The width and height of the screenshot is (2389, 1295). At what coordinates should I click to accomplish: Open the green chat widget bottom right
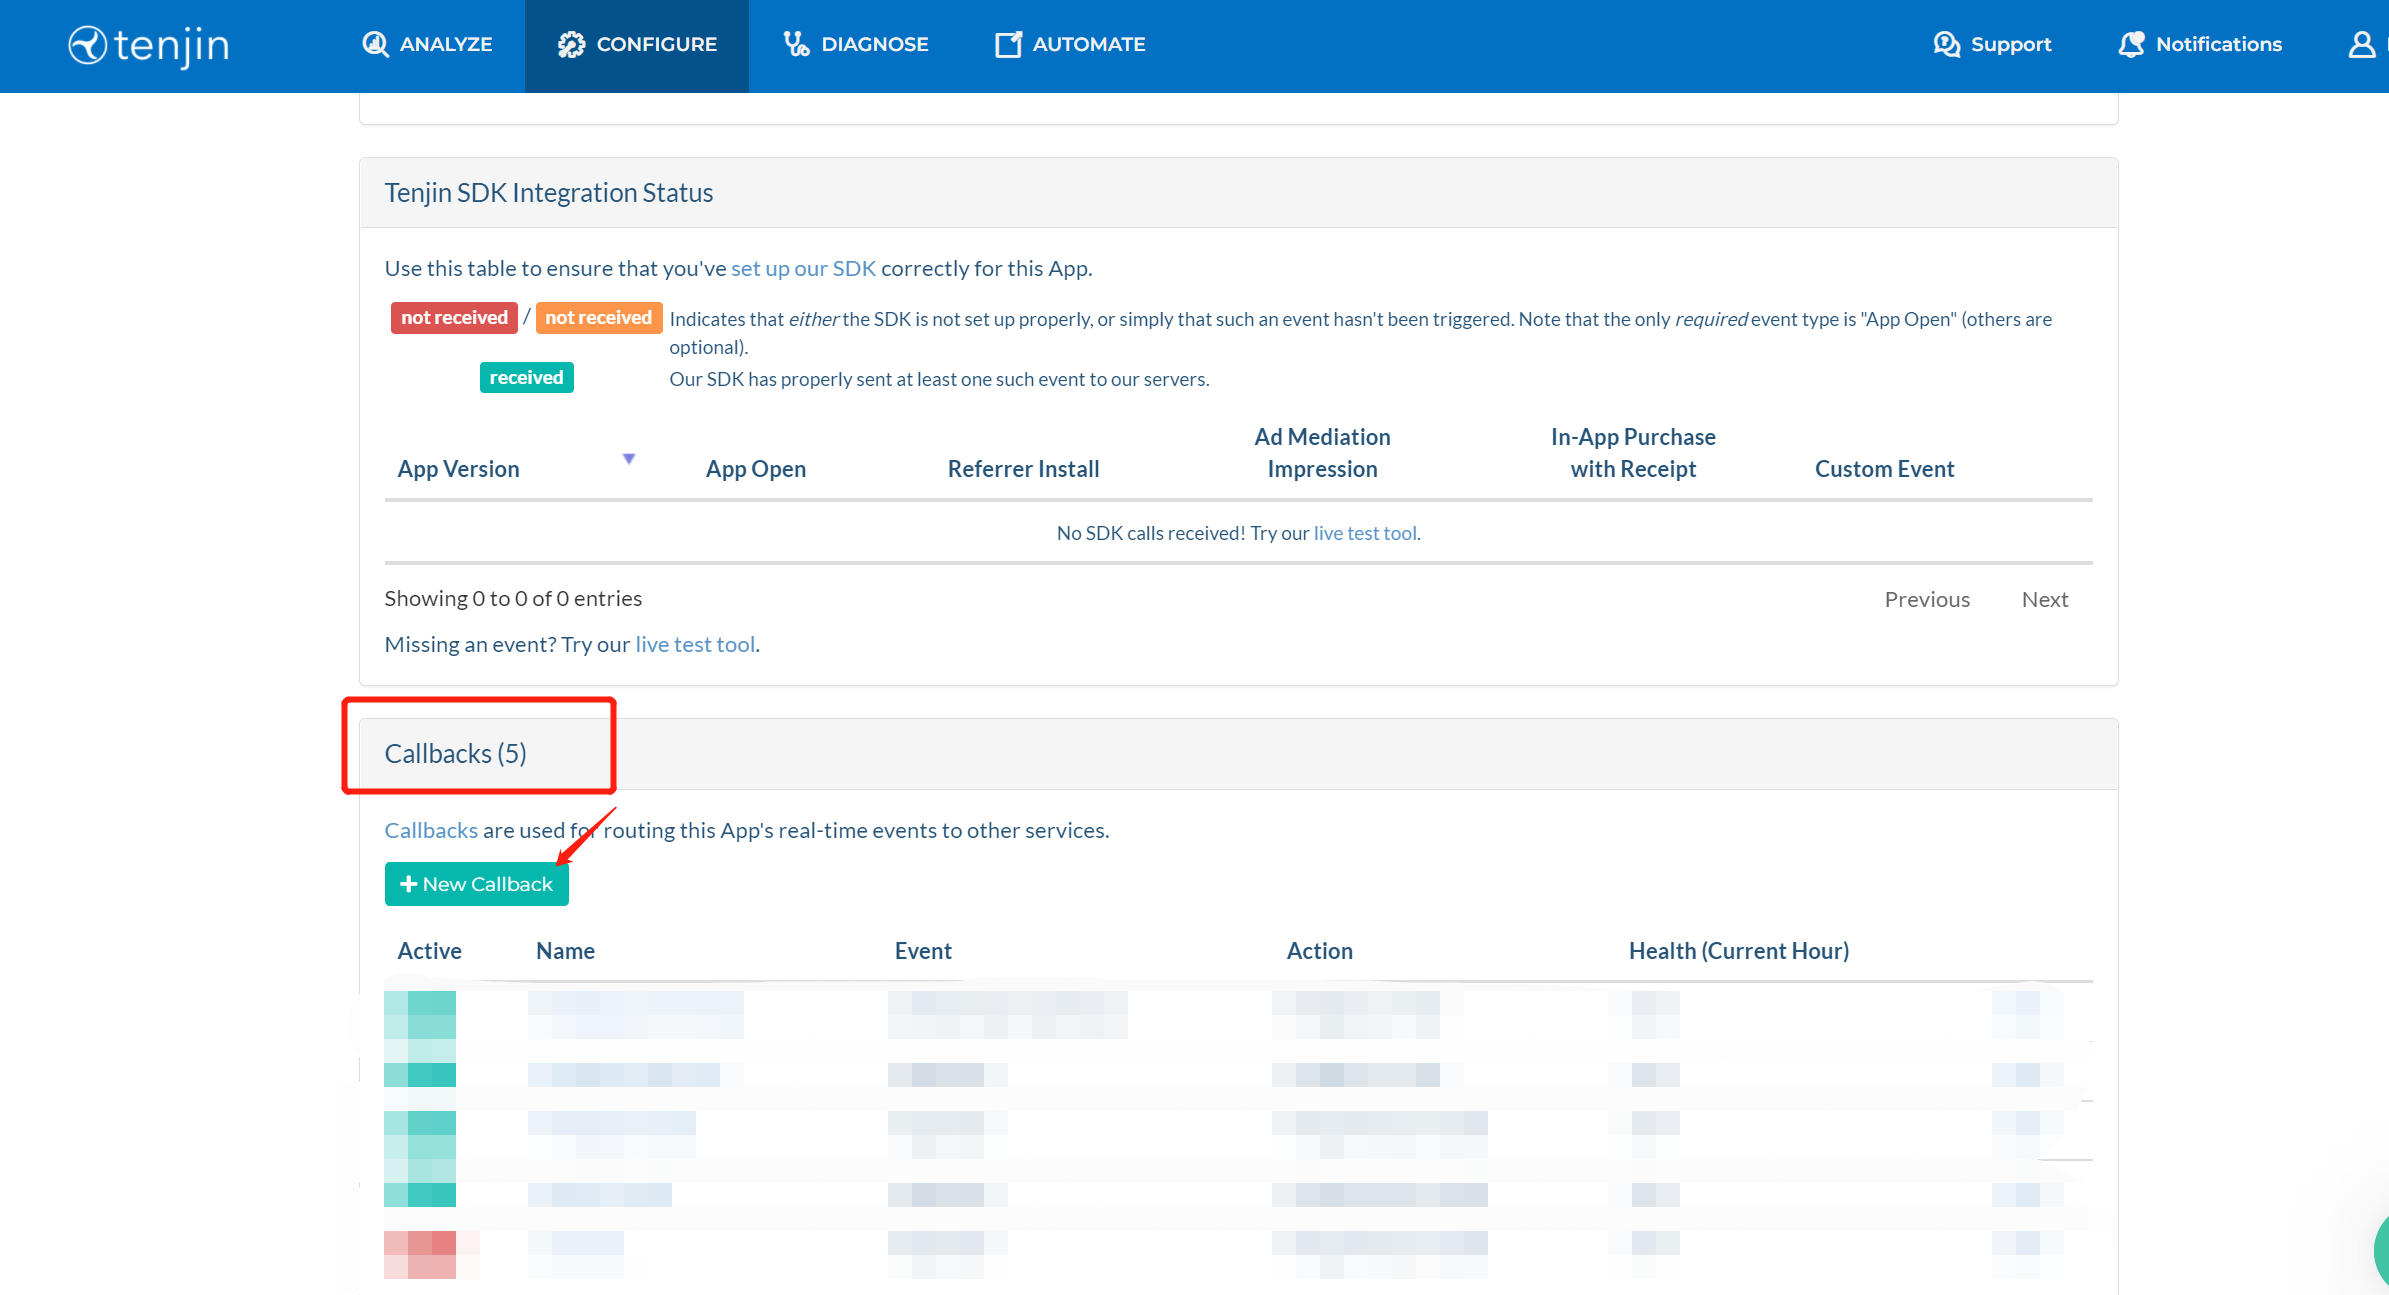pyautogui.click(x=2380, y=1250)
